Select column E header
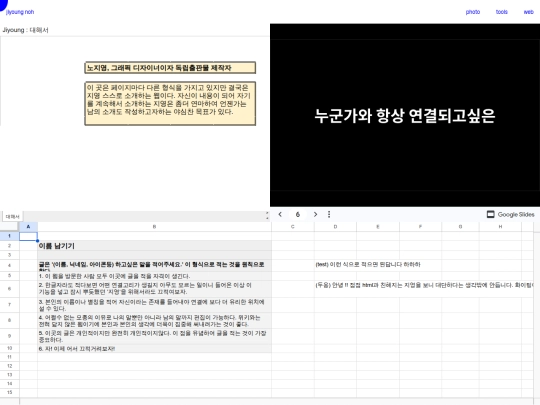 [x=378, y=227]
